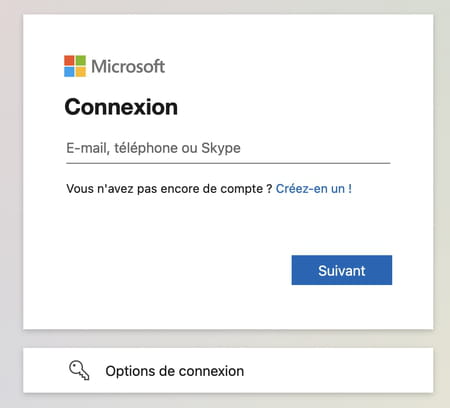450x408 pixels.
Task: Open the Créez-en un ! link
Action: pyautogui.click(x=314, y=189)
